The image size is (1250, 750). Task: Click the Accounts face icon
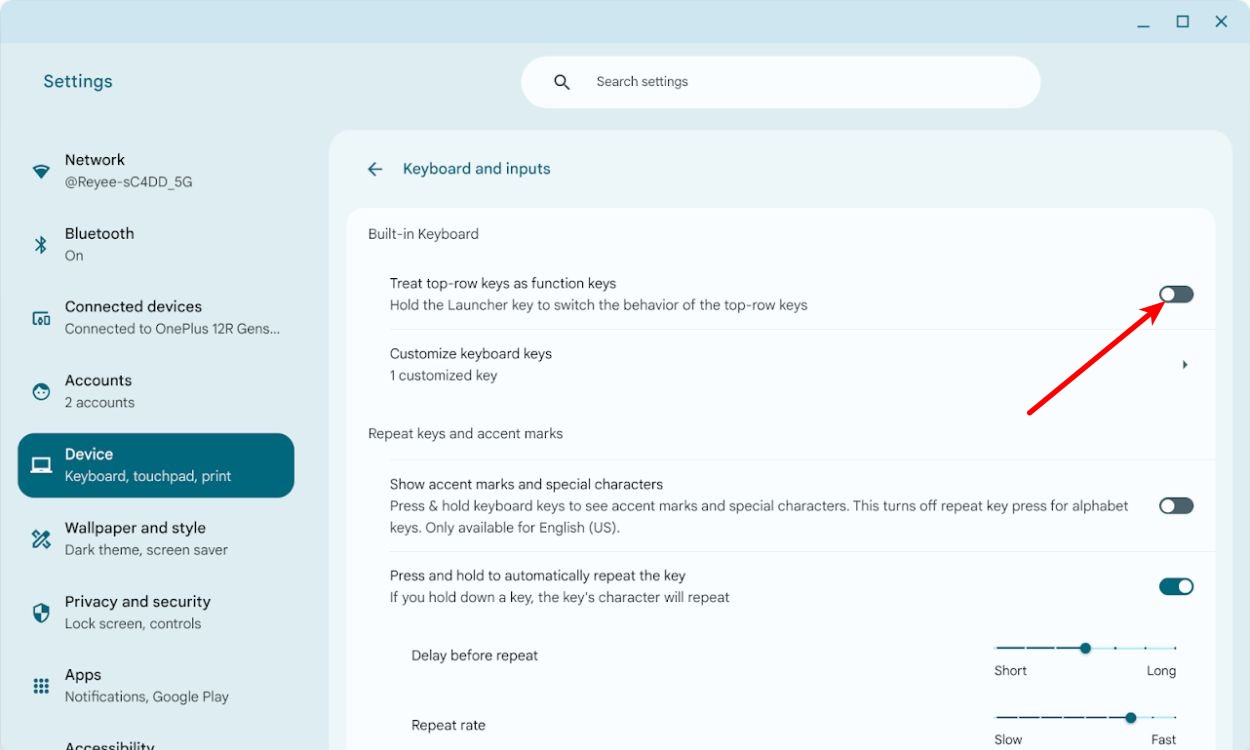tap(41, 392)
